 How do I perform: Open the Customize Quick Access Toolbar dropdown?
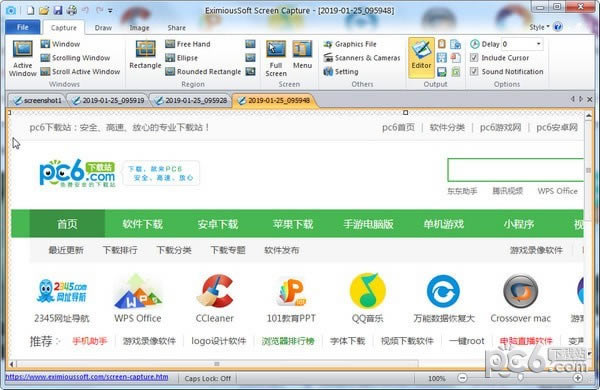[x=110, y=11]
